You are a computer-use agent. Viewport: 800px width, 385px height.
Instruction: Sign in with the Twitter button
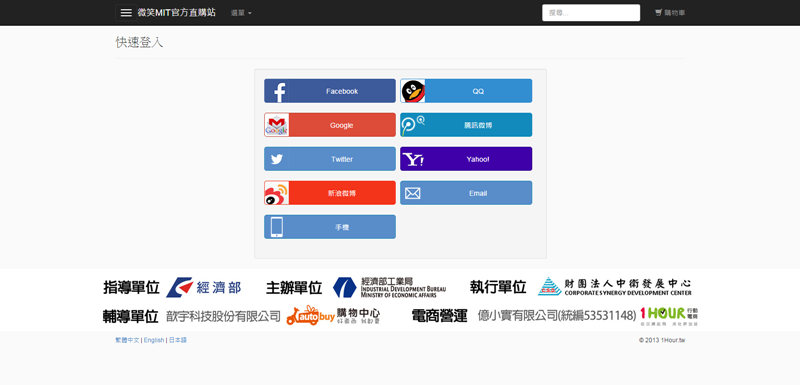330,159
